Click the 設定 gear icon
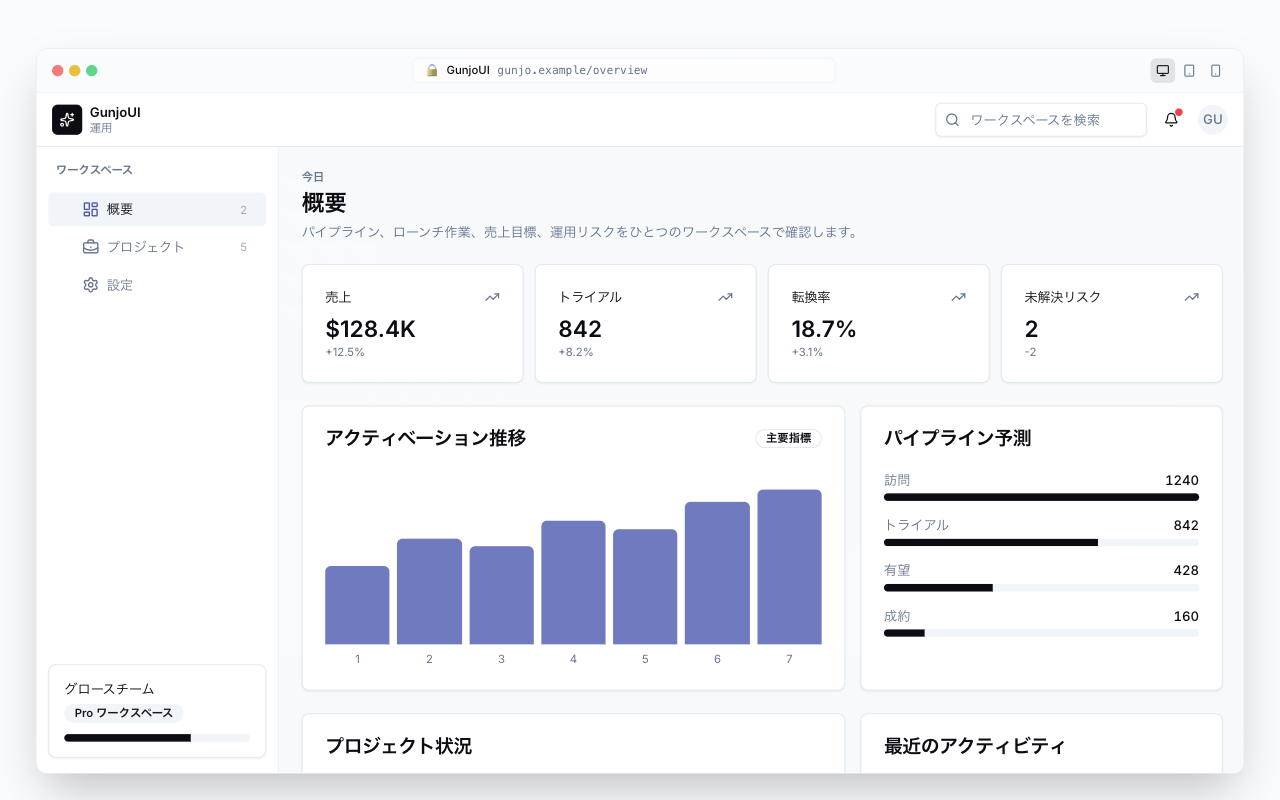The image size is (1280, 800). [x=90, y=285]
